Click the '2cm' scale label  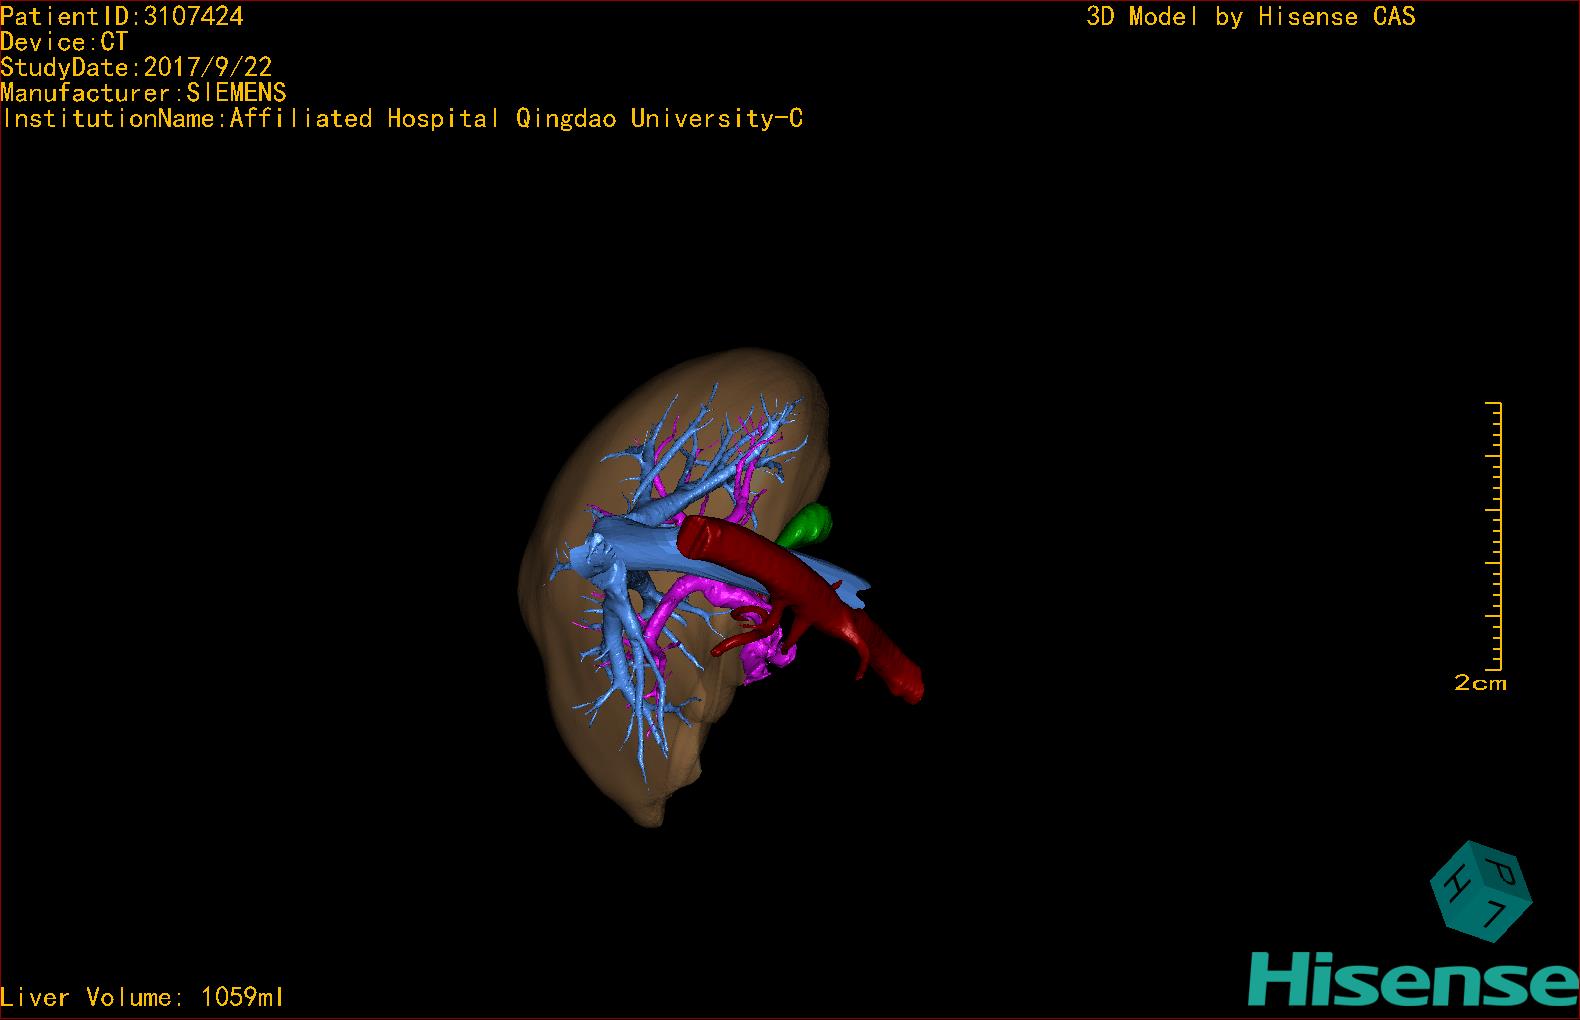(1480, 683)
